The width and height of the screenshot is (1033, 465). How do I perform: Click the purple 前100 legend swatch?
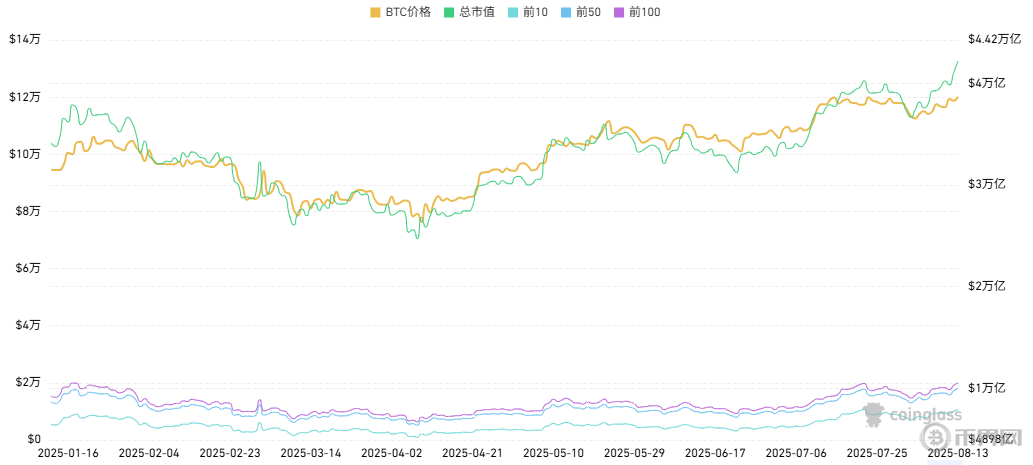(x=620, y=12)
